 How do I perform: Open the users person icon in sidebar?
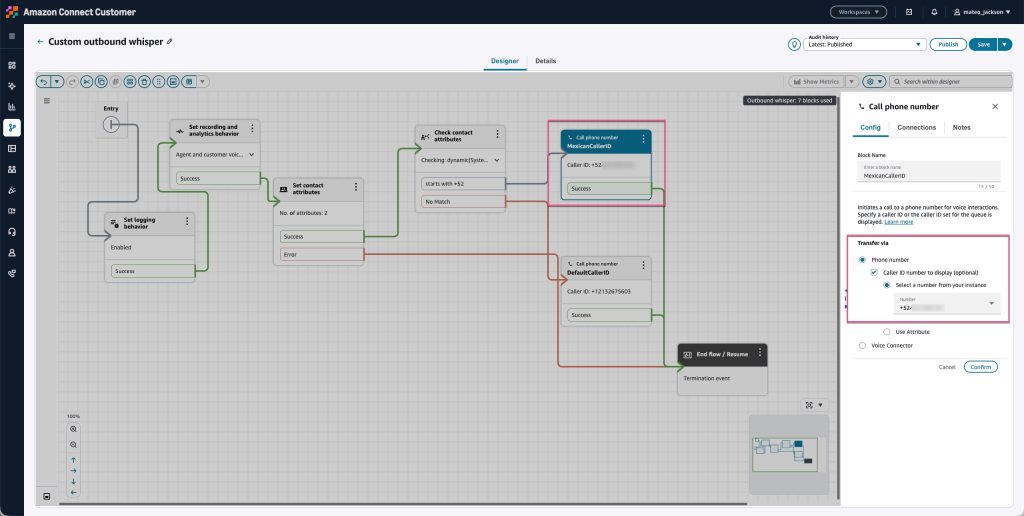(12, 253)
